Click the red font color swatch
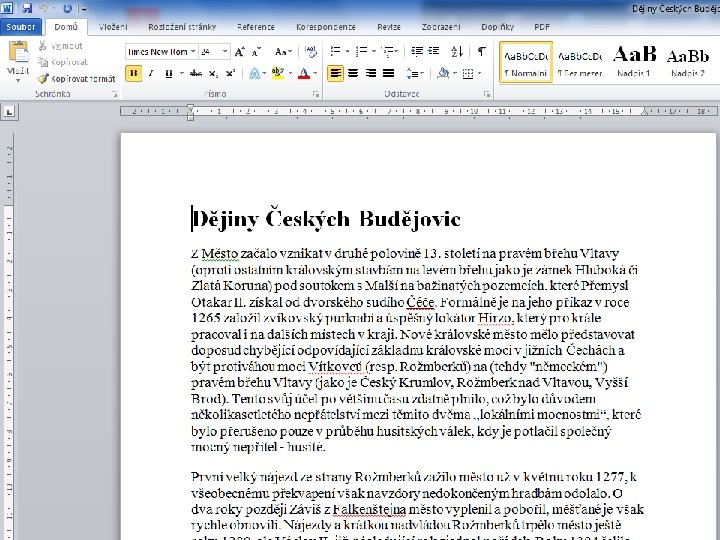This screenshot has height=540, width=720. 303,72
